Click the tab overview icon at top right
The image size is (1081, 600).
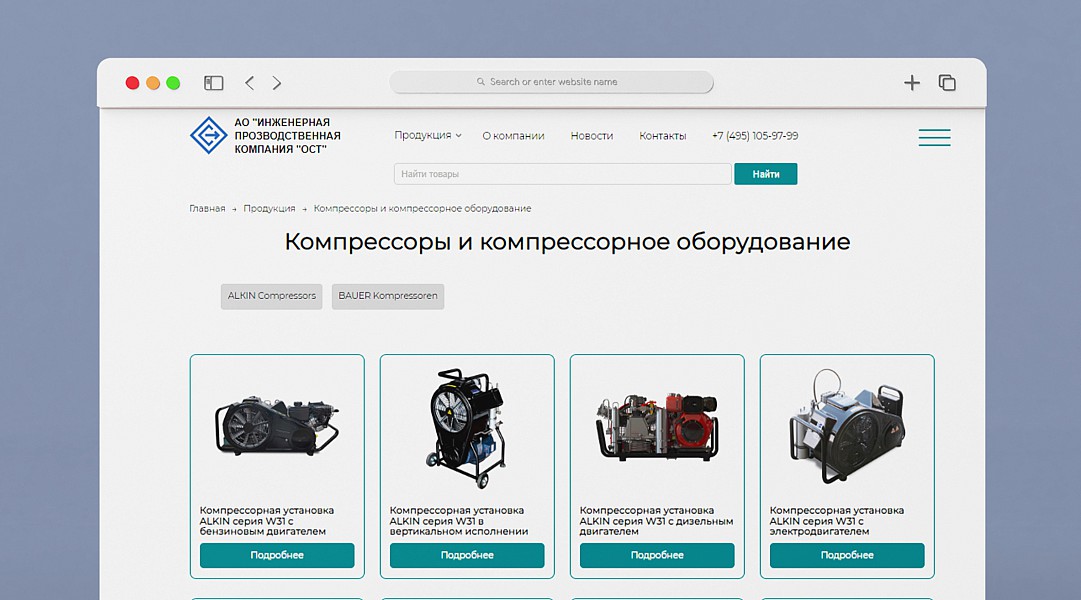click(x=946, y=83)
